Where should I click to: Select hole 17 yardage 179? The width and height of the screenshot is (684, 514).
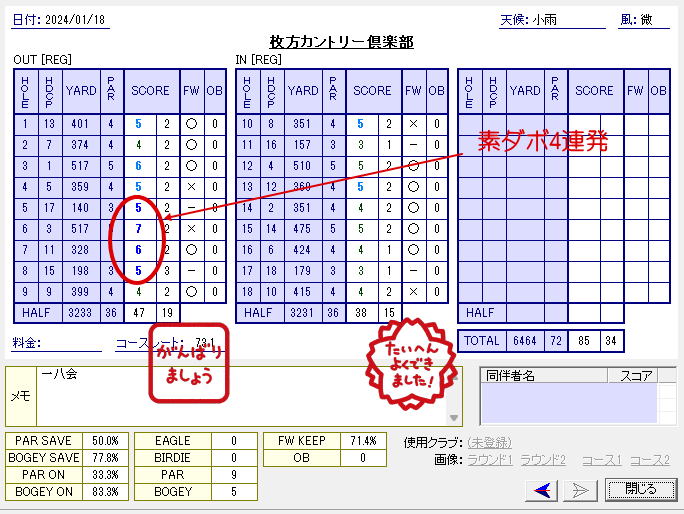coord(302,271)
